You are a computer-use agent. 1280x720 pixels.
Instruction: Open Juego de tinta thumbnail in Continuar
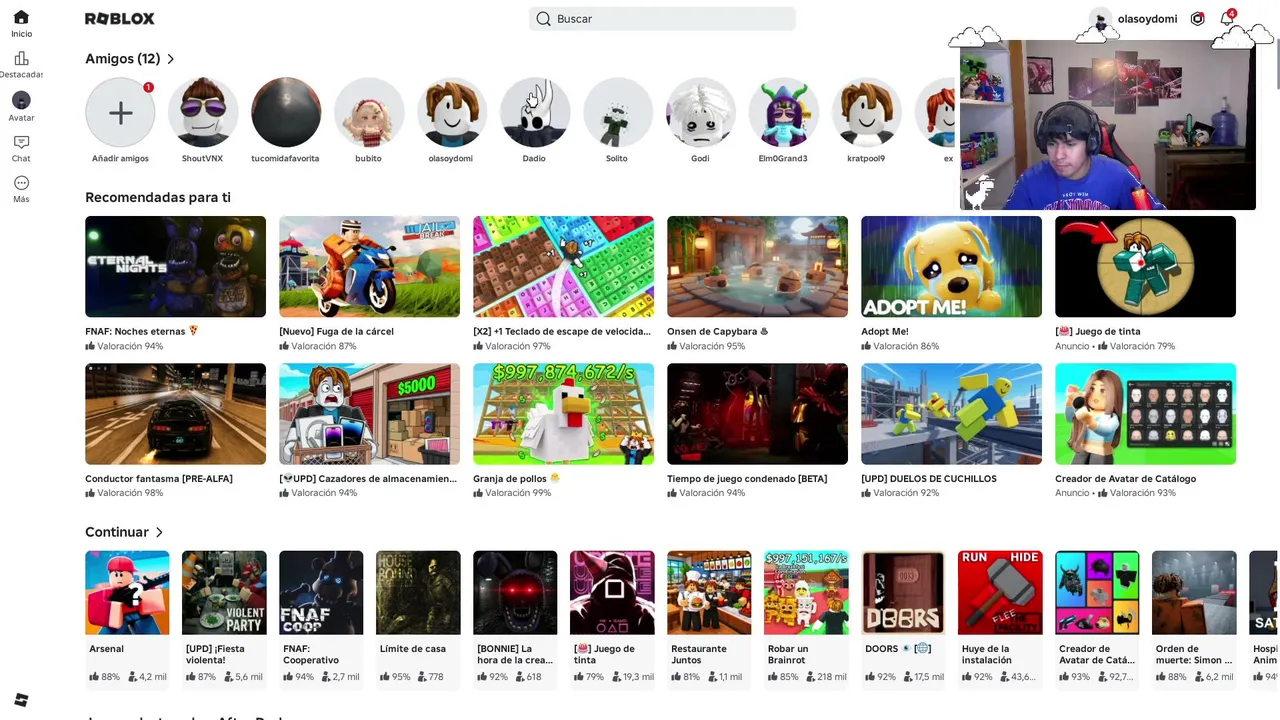612,592
